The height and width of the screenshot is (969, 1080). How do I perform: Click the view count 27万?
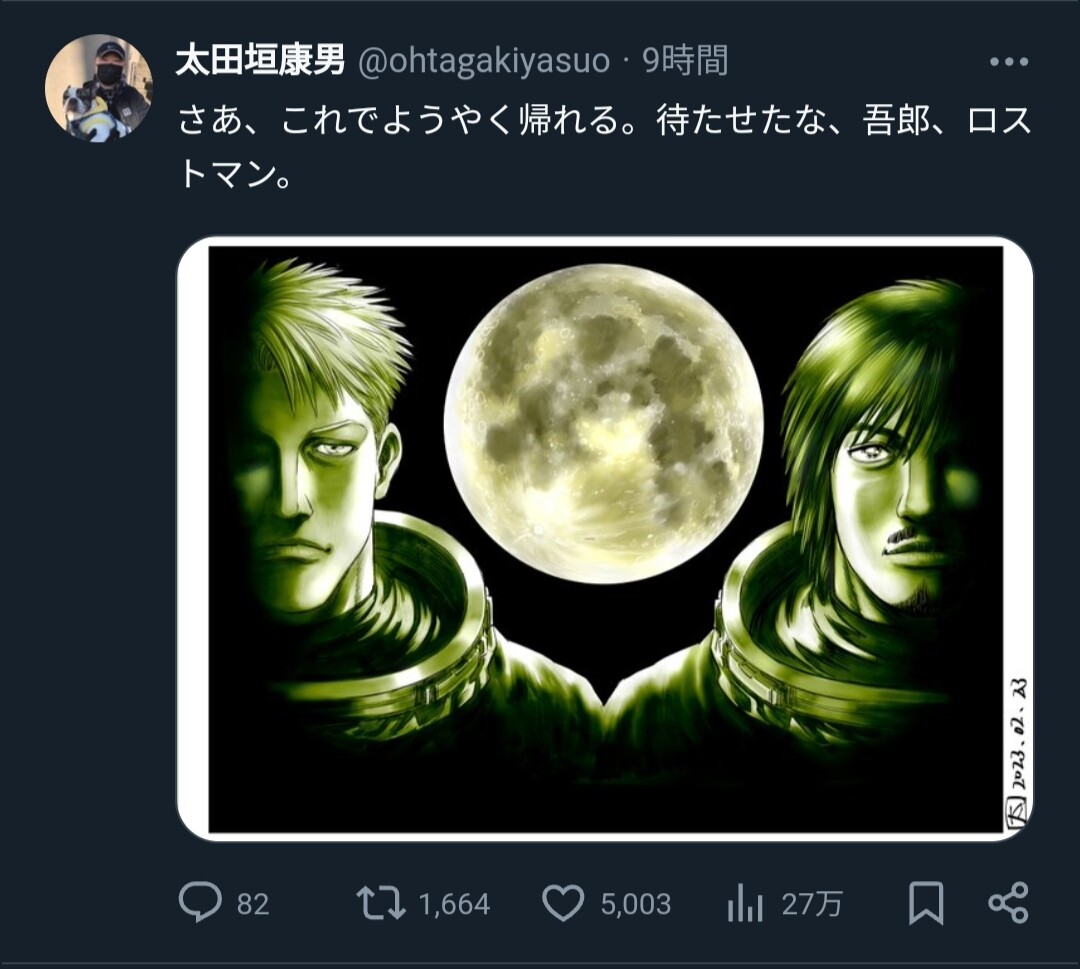click(x=811, y=905)
